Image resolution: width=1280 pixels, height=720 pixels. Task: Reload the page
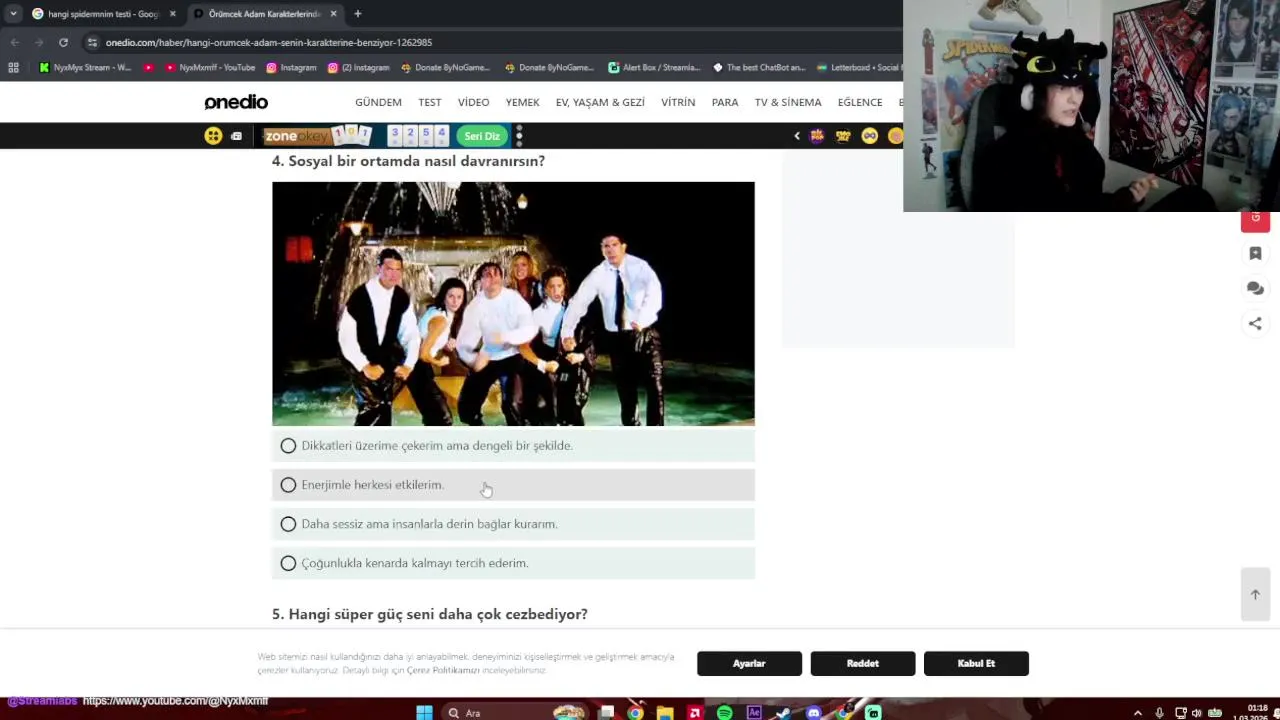coord(63,42)
